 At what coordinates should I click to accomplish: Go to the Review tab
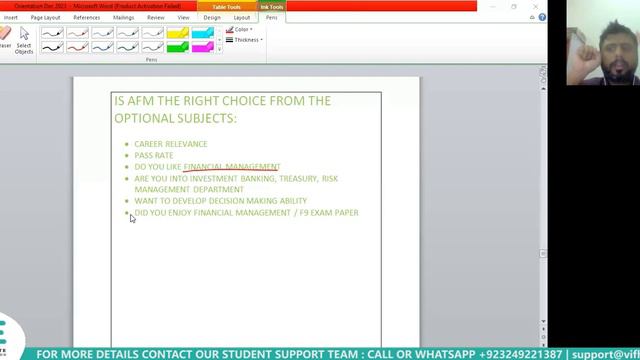(x=156, y=18)
